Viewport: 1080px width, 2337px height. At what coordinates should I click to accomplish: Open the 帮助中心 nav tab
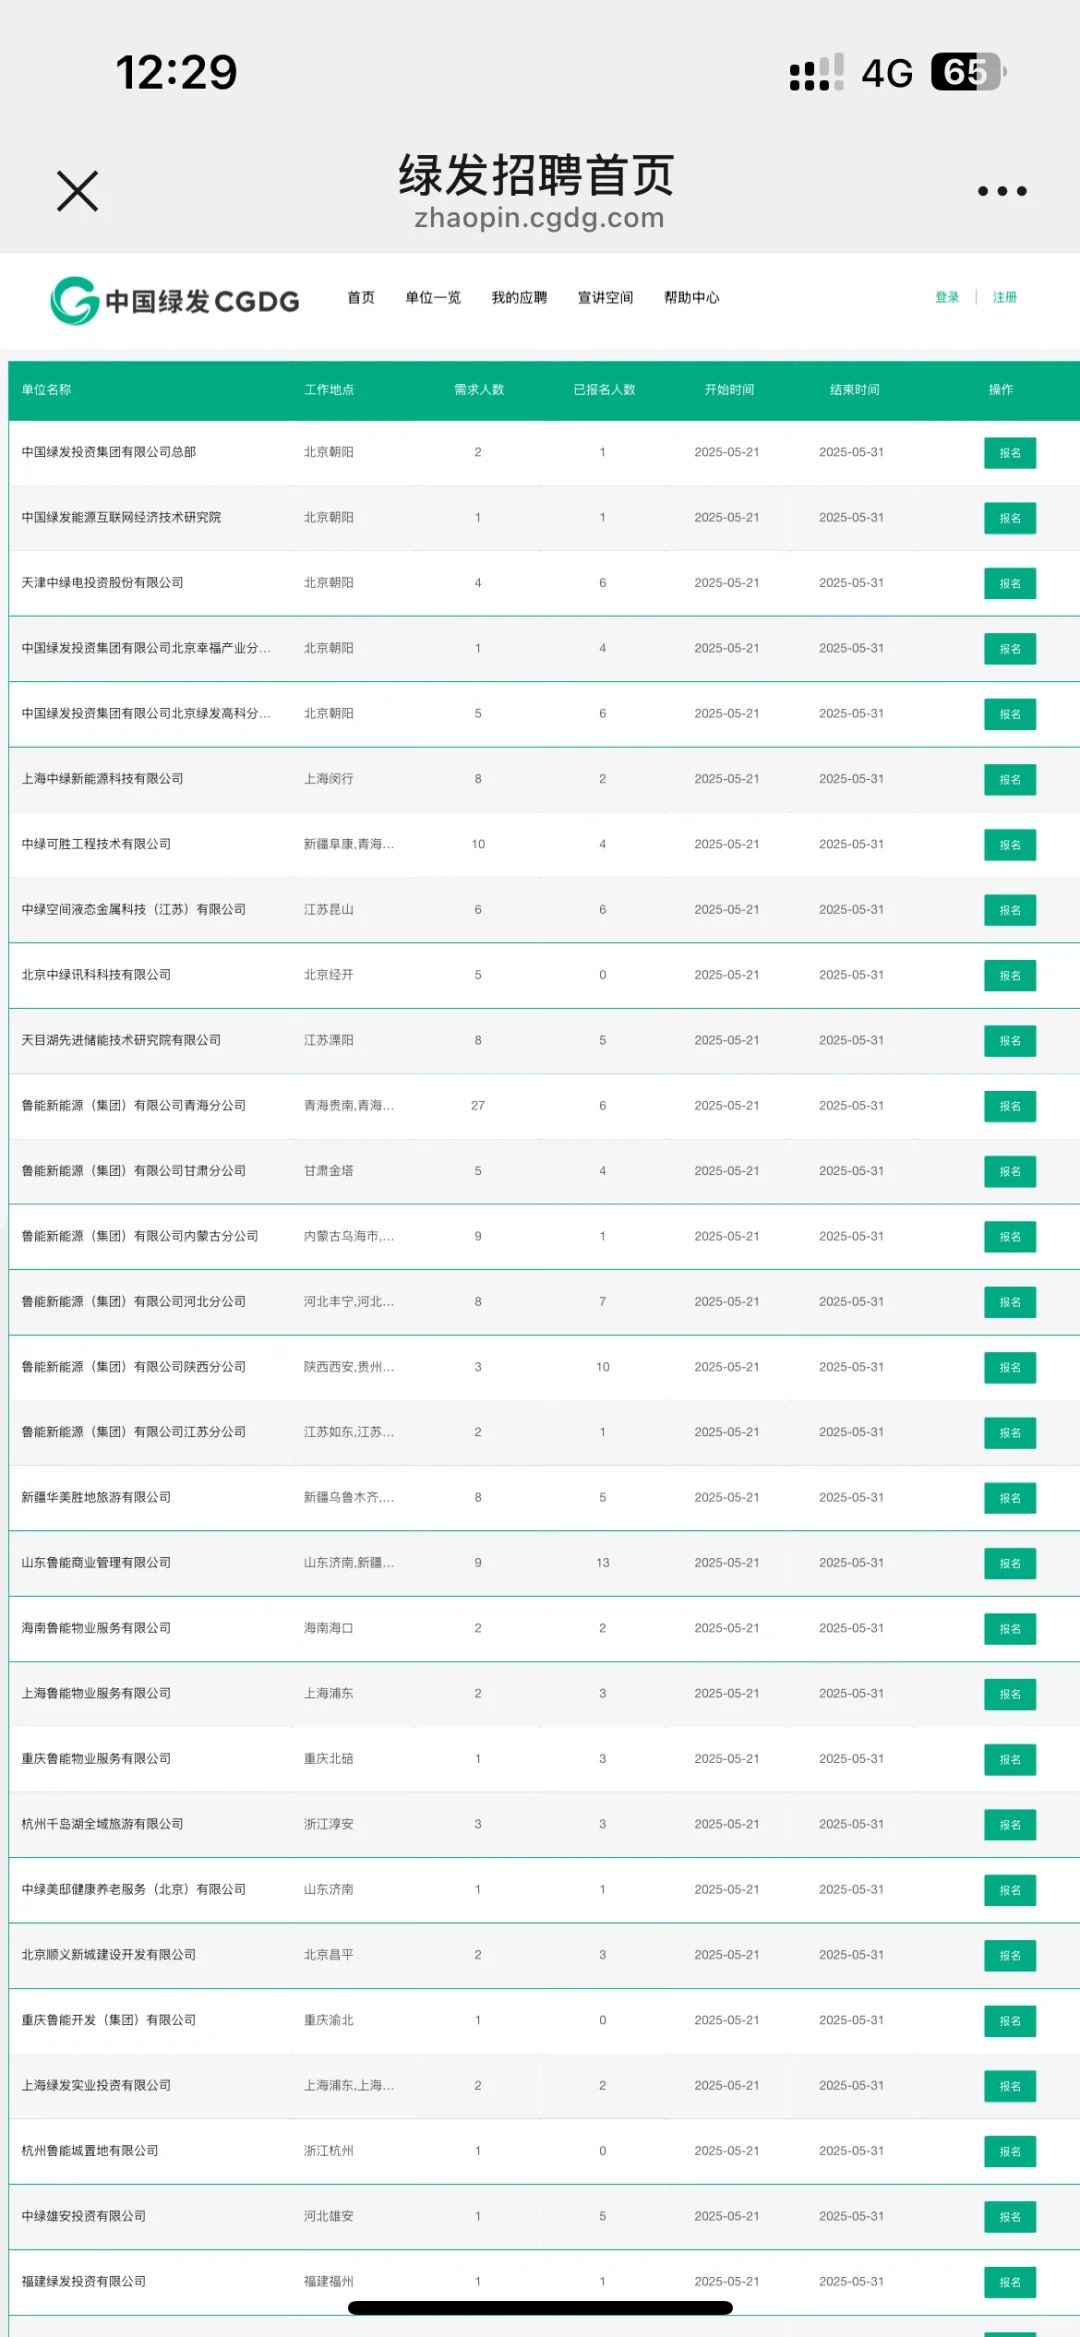click(x=691, y=298)
